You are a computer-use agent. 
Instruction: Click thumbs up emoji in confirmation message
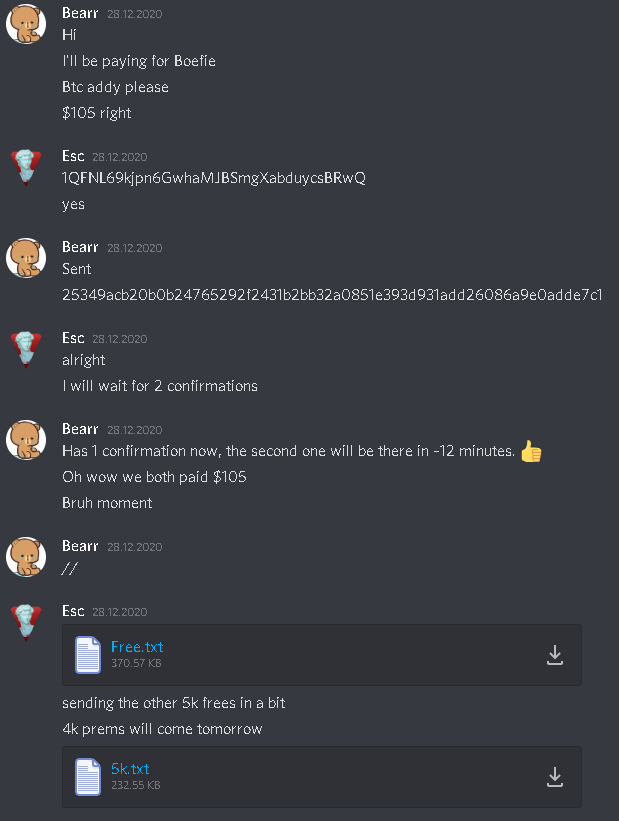(x=530, y=451)
